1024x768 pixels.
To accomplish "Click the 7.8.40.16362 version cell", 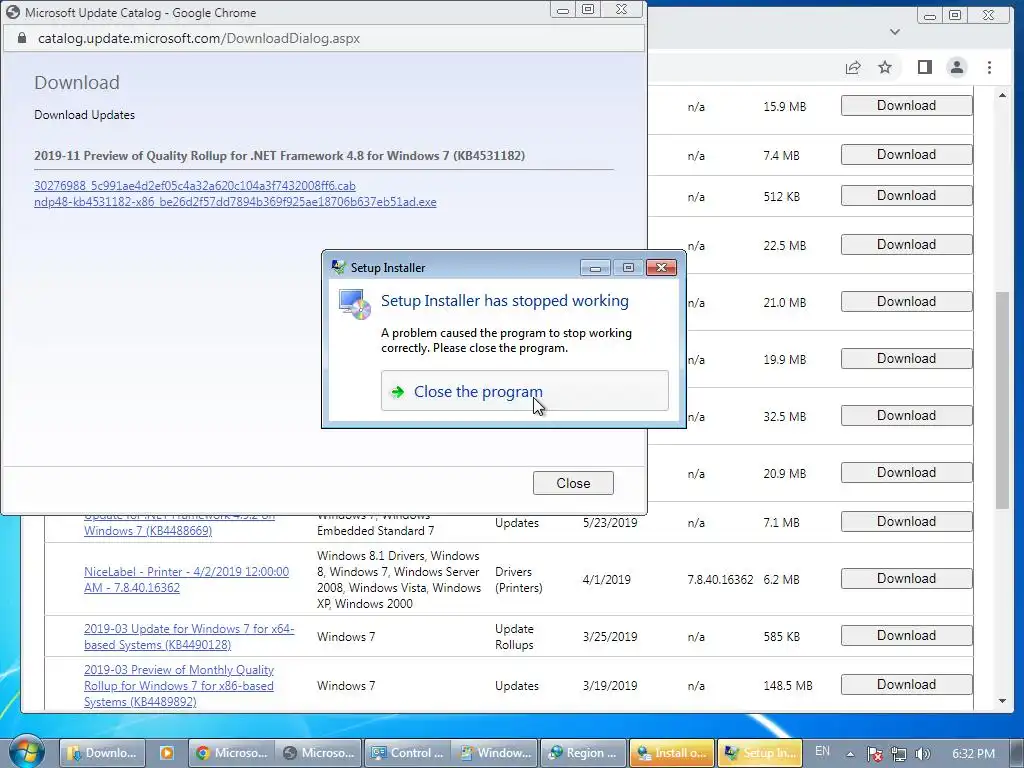I will click(x=720, y=579).
